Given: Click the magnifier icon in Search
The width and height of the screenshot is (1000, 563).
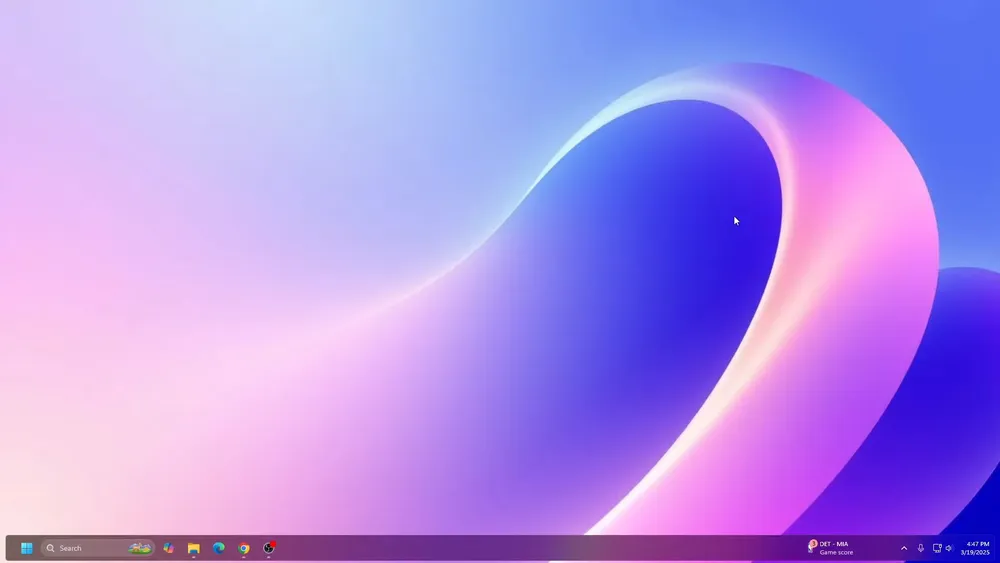Looking at the screenshot, I should click(50, 548).
